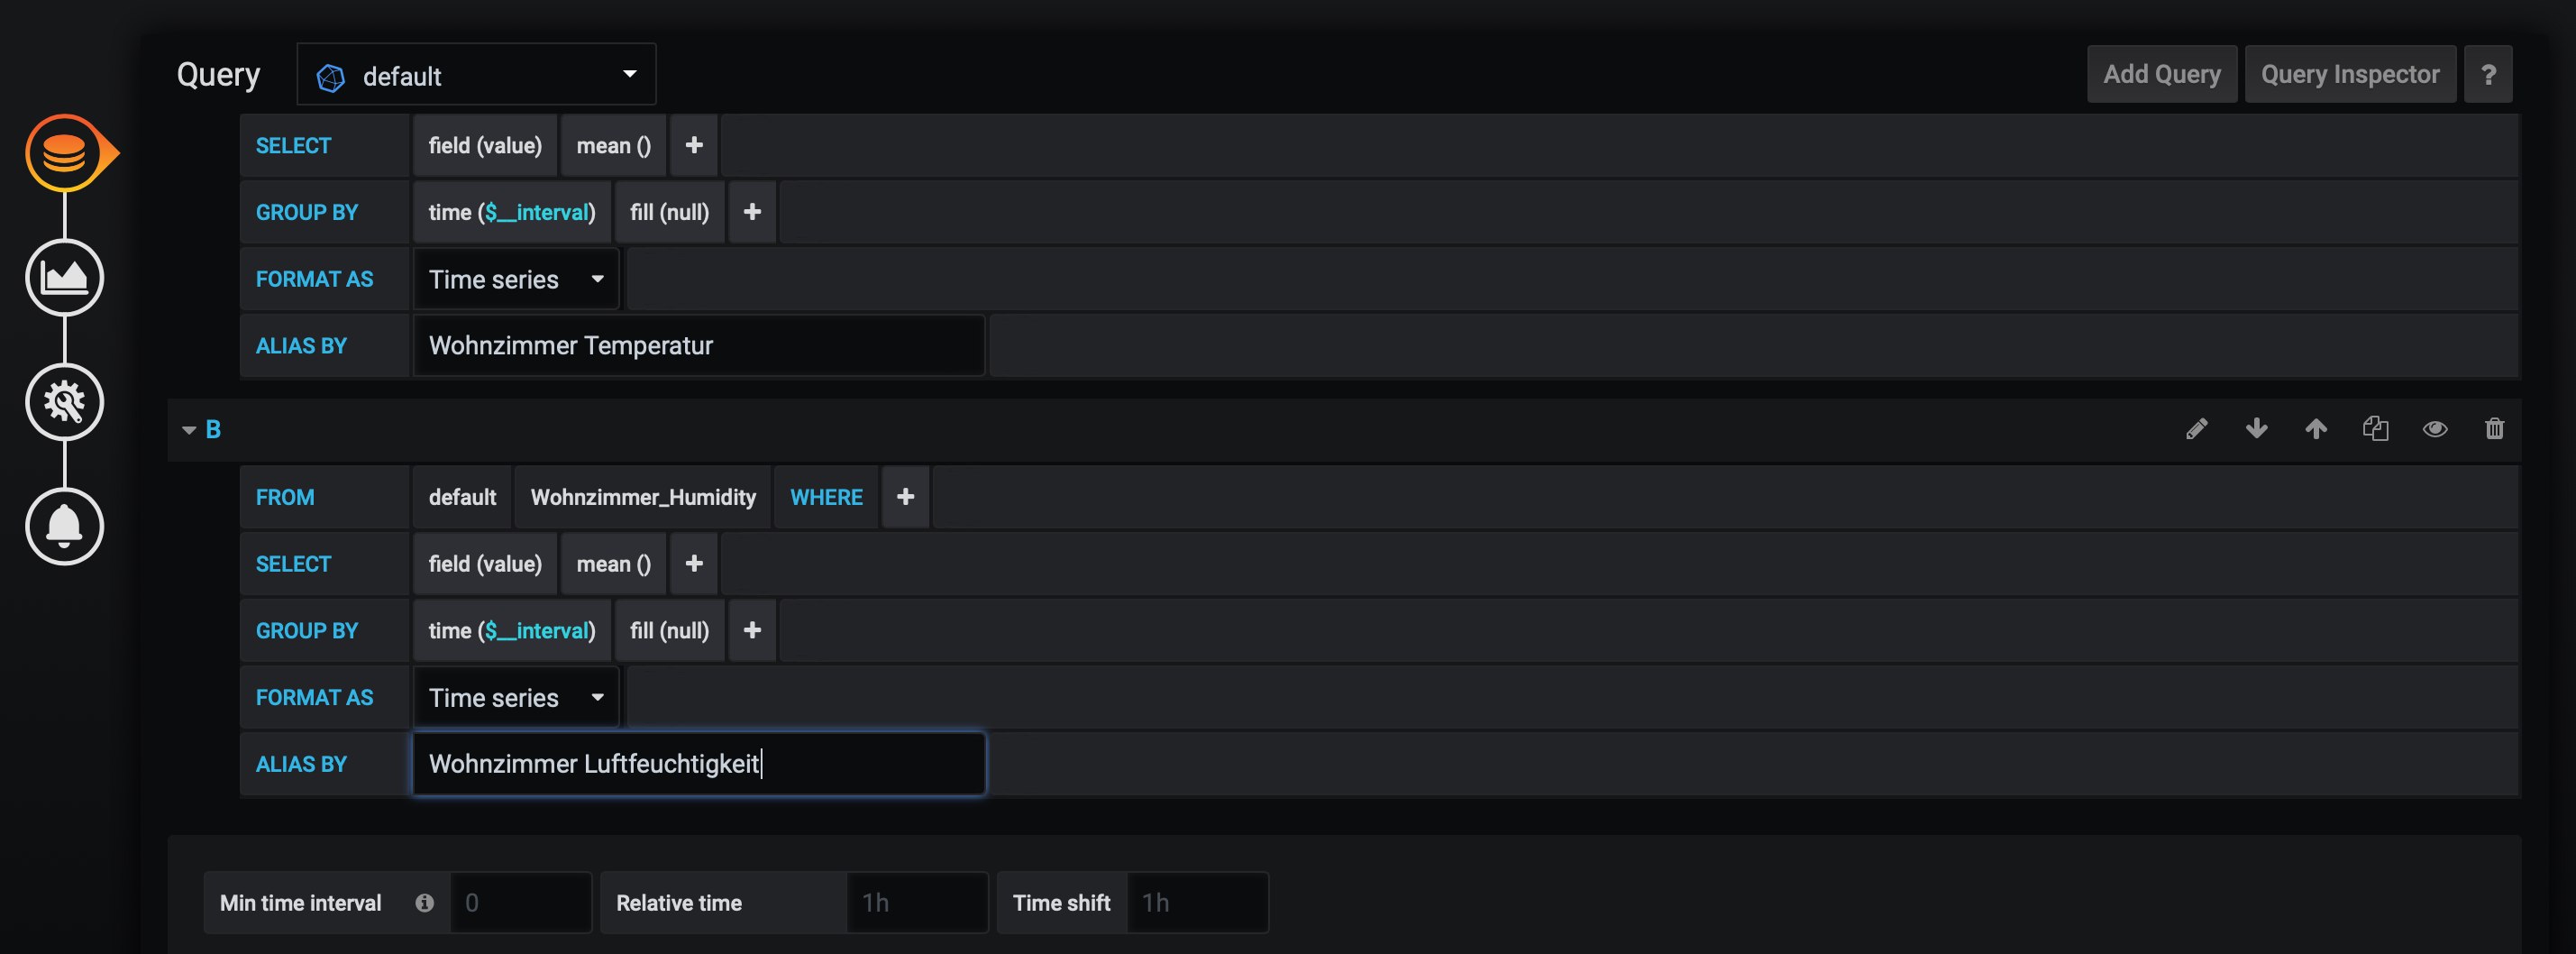Open the Queries tab database icon
The width and height of the screenshot is (2576, 954).
(x=64, y=153)
